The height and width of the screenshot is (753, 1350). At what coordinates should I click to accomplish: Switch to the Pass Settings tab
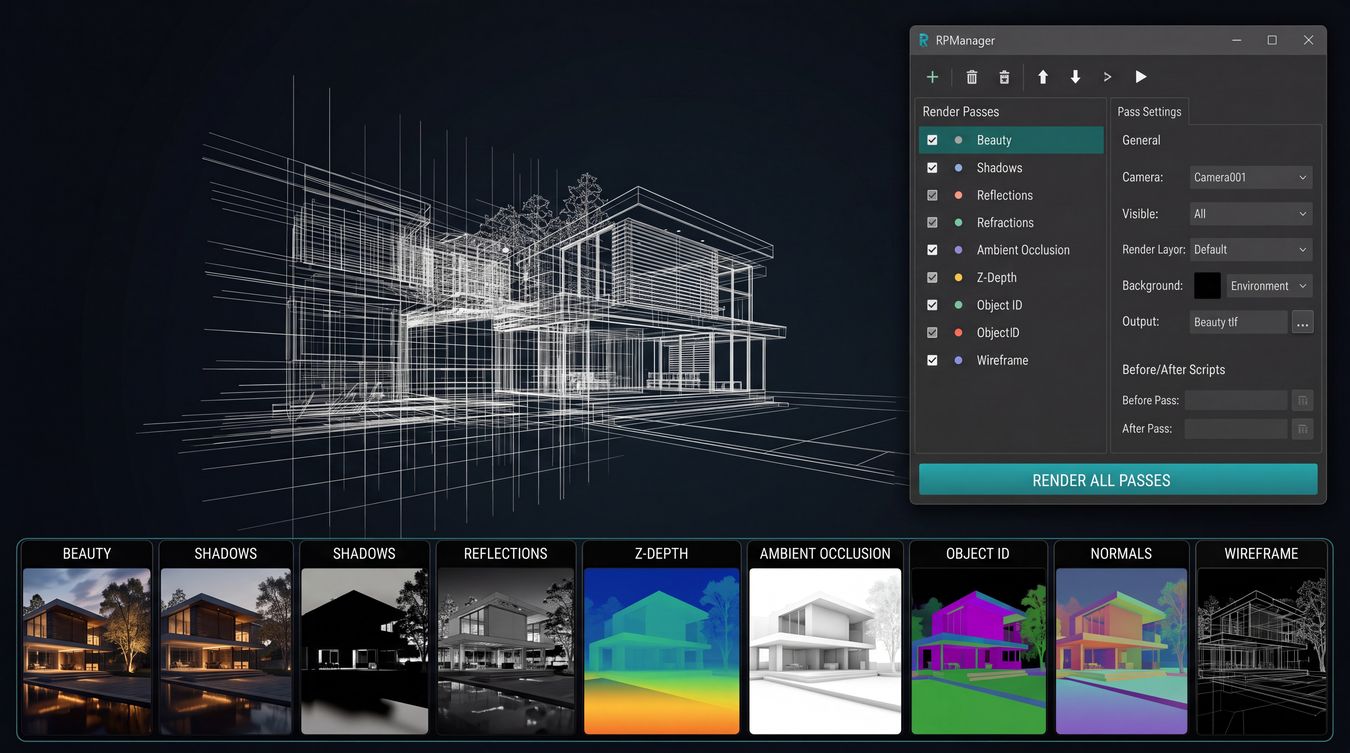[x=1149, y=111]
